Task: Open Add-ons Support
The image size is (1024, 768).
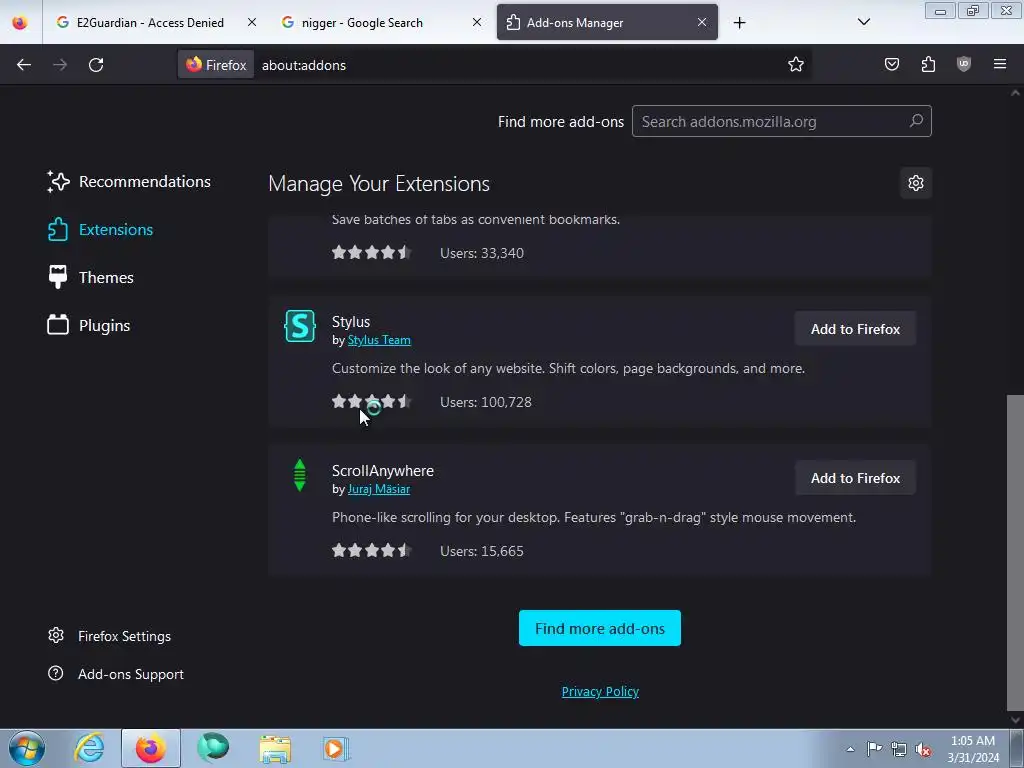Action: coord(116,674)
